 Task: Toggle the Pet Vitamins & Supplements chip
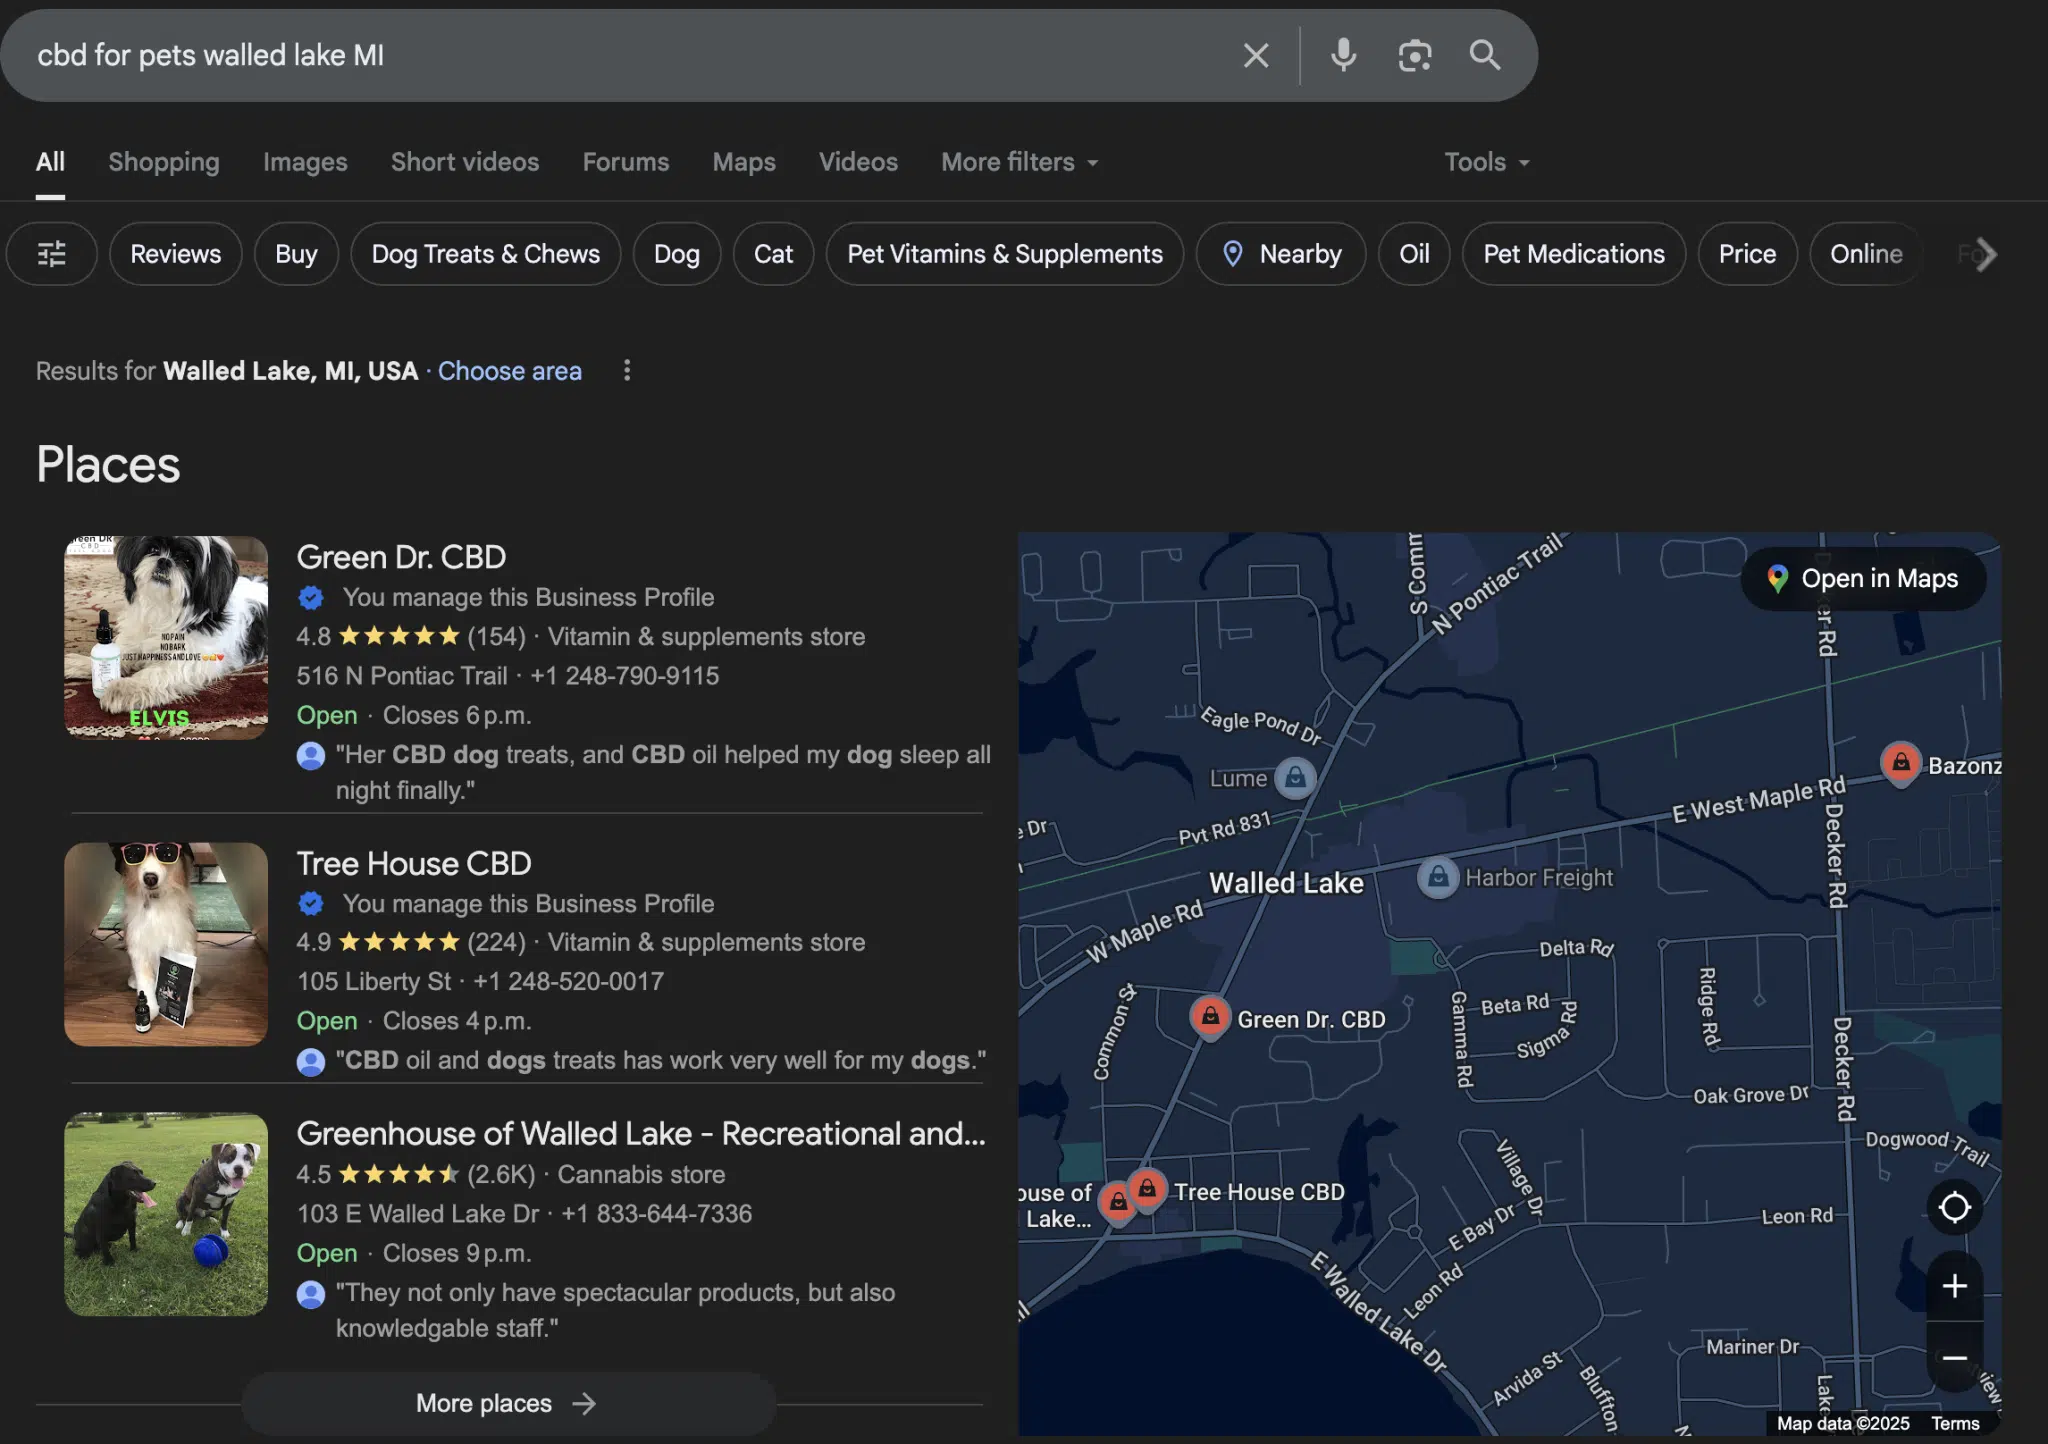coord(1005,254)
